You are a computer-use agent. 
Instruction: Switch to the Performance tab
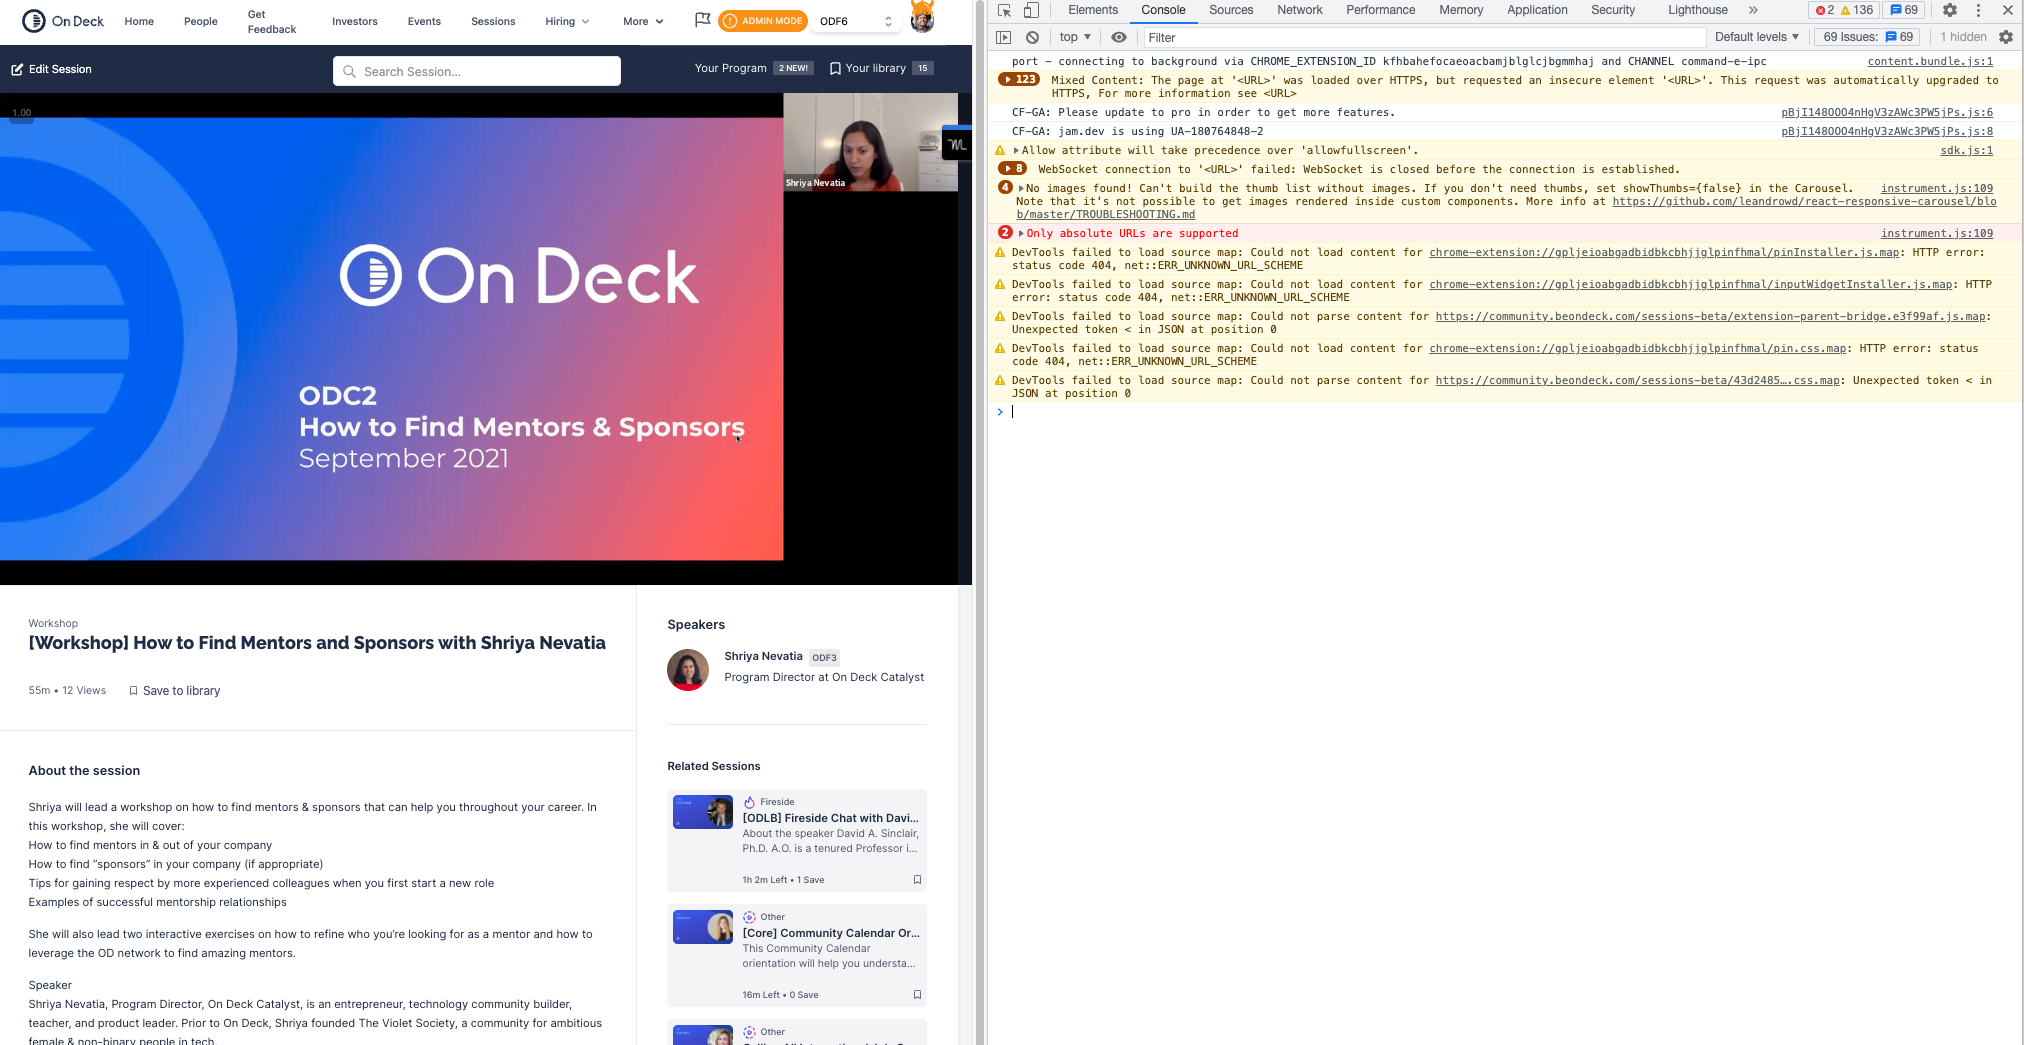(1381, 10)
